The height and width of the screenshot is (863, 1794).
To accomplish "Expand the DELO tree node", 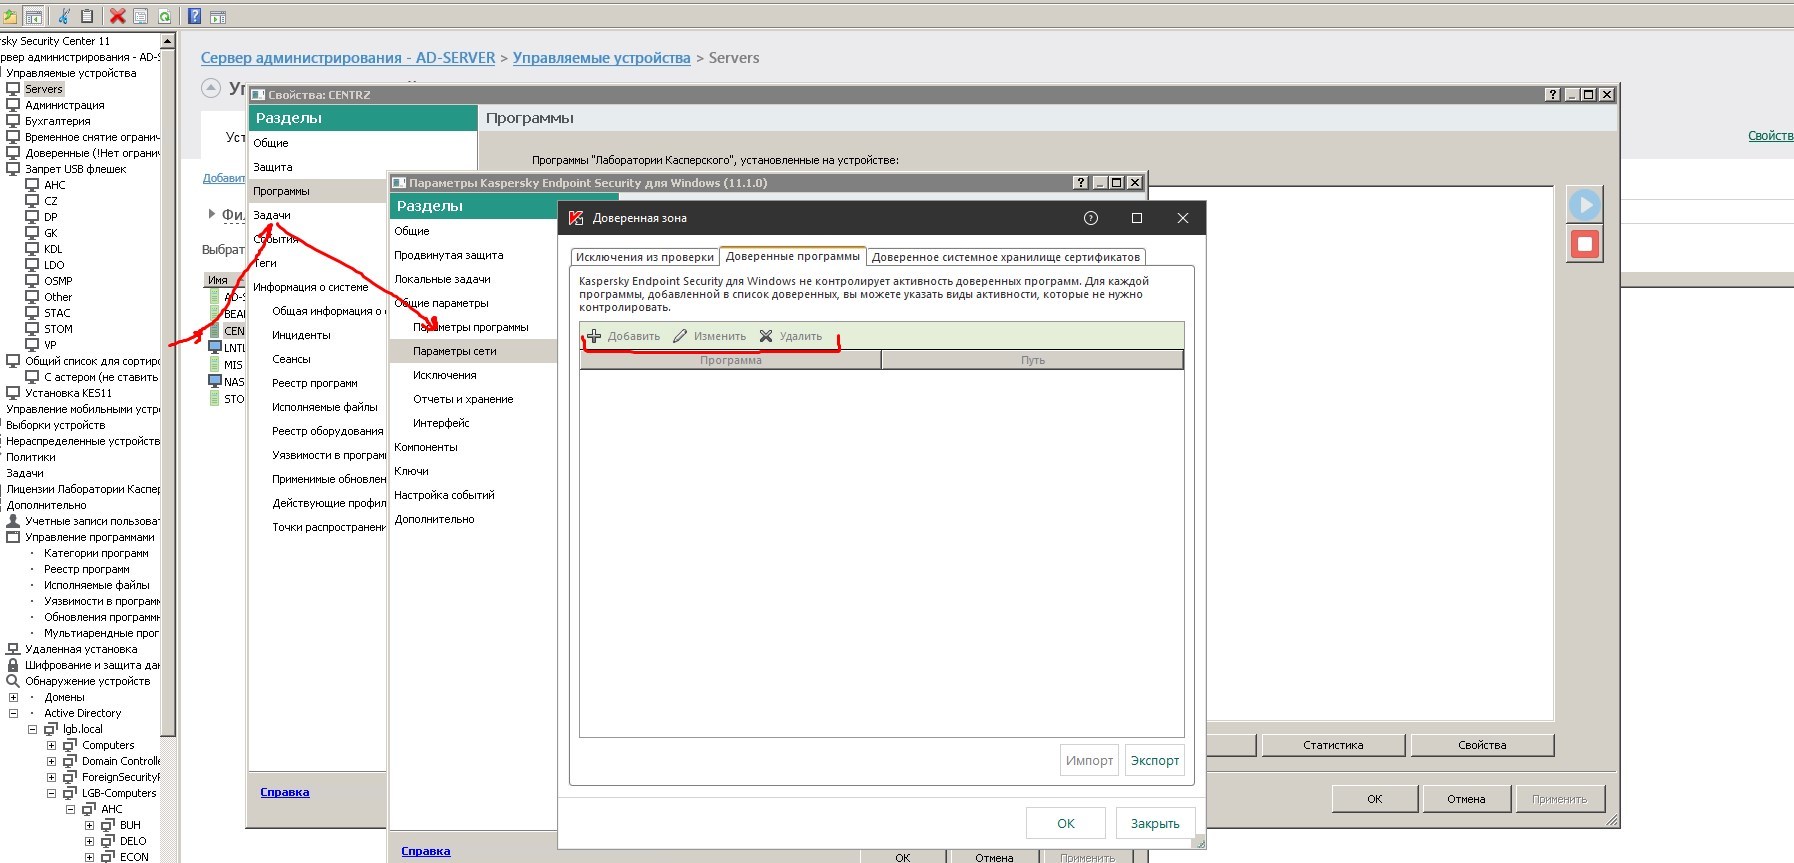I will coord(89,841).
